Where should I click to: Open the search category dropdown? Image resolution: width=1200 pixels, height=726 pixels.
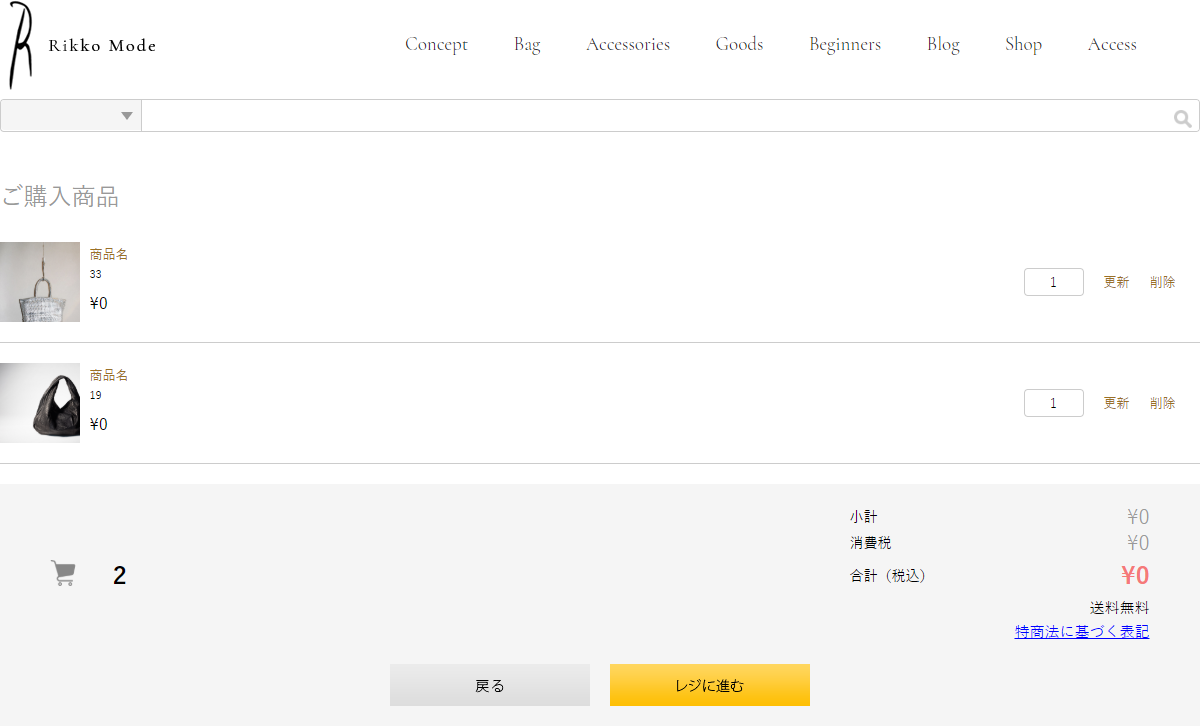pyautogui.click(x=71, y=116)
